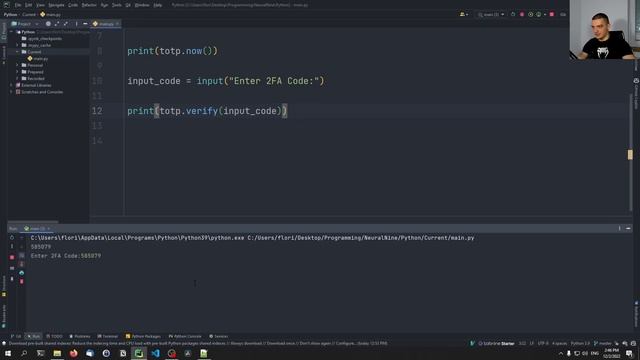
Task: Open File Explorer in taskbar
Action: (57, 353)
